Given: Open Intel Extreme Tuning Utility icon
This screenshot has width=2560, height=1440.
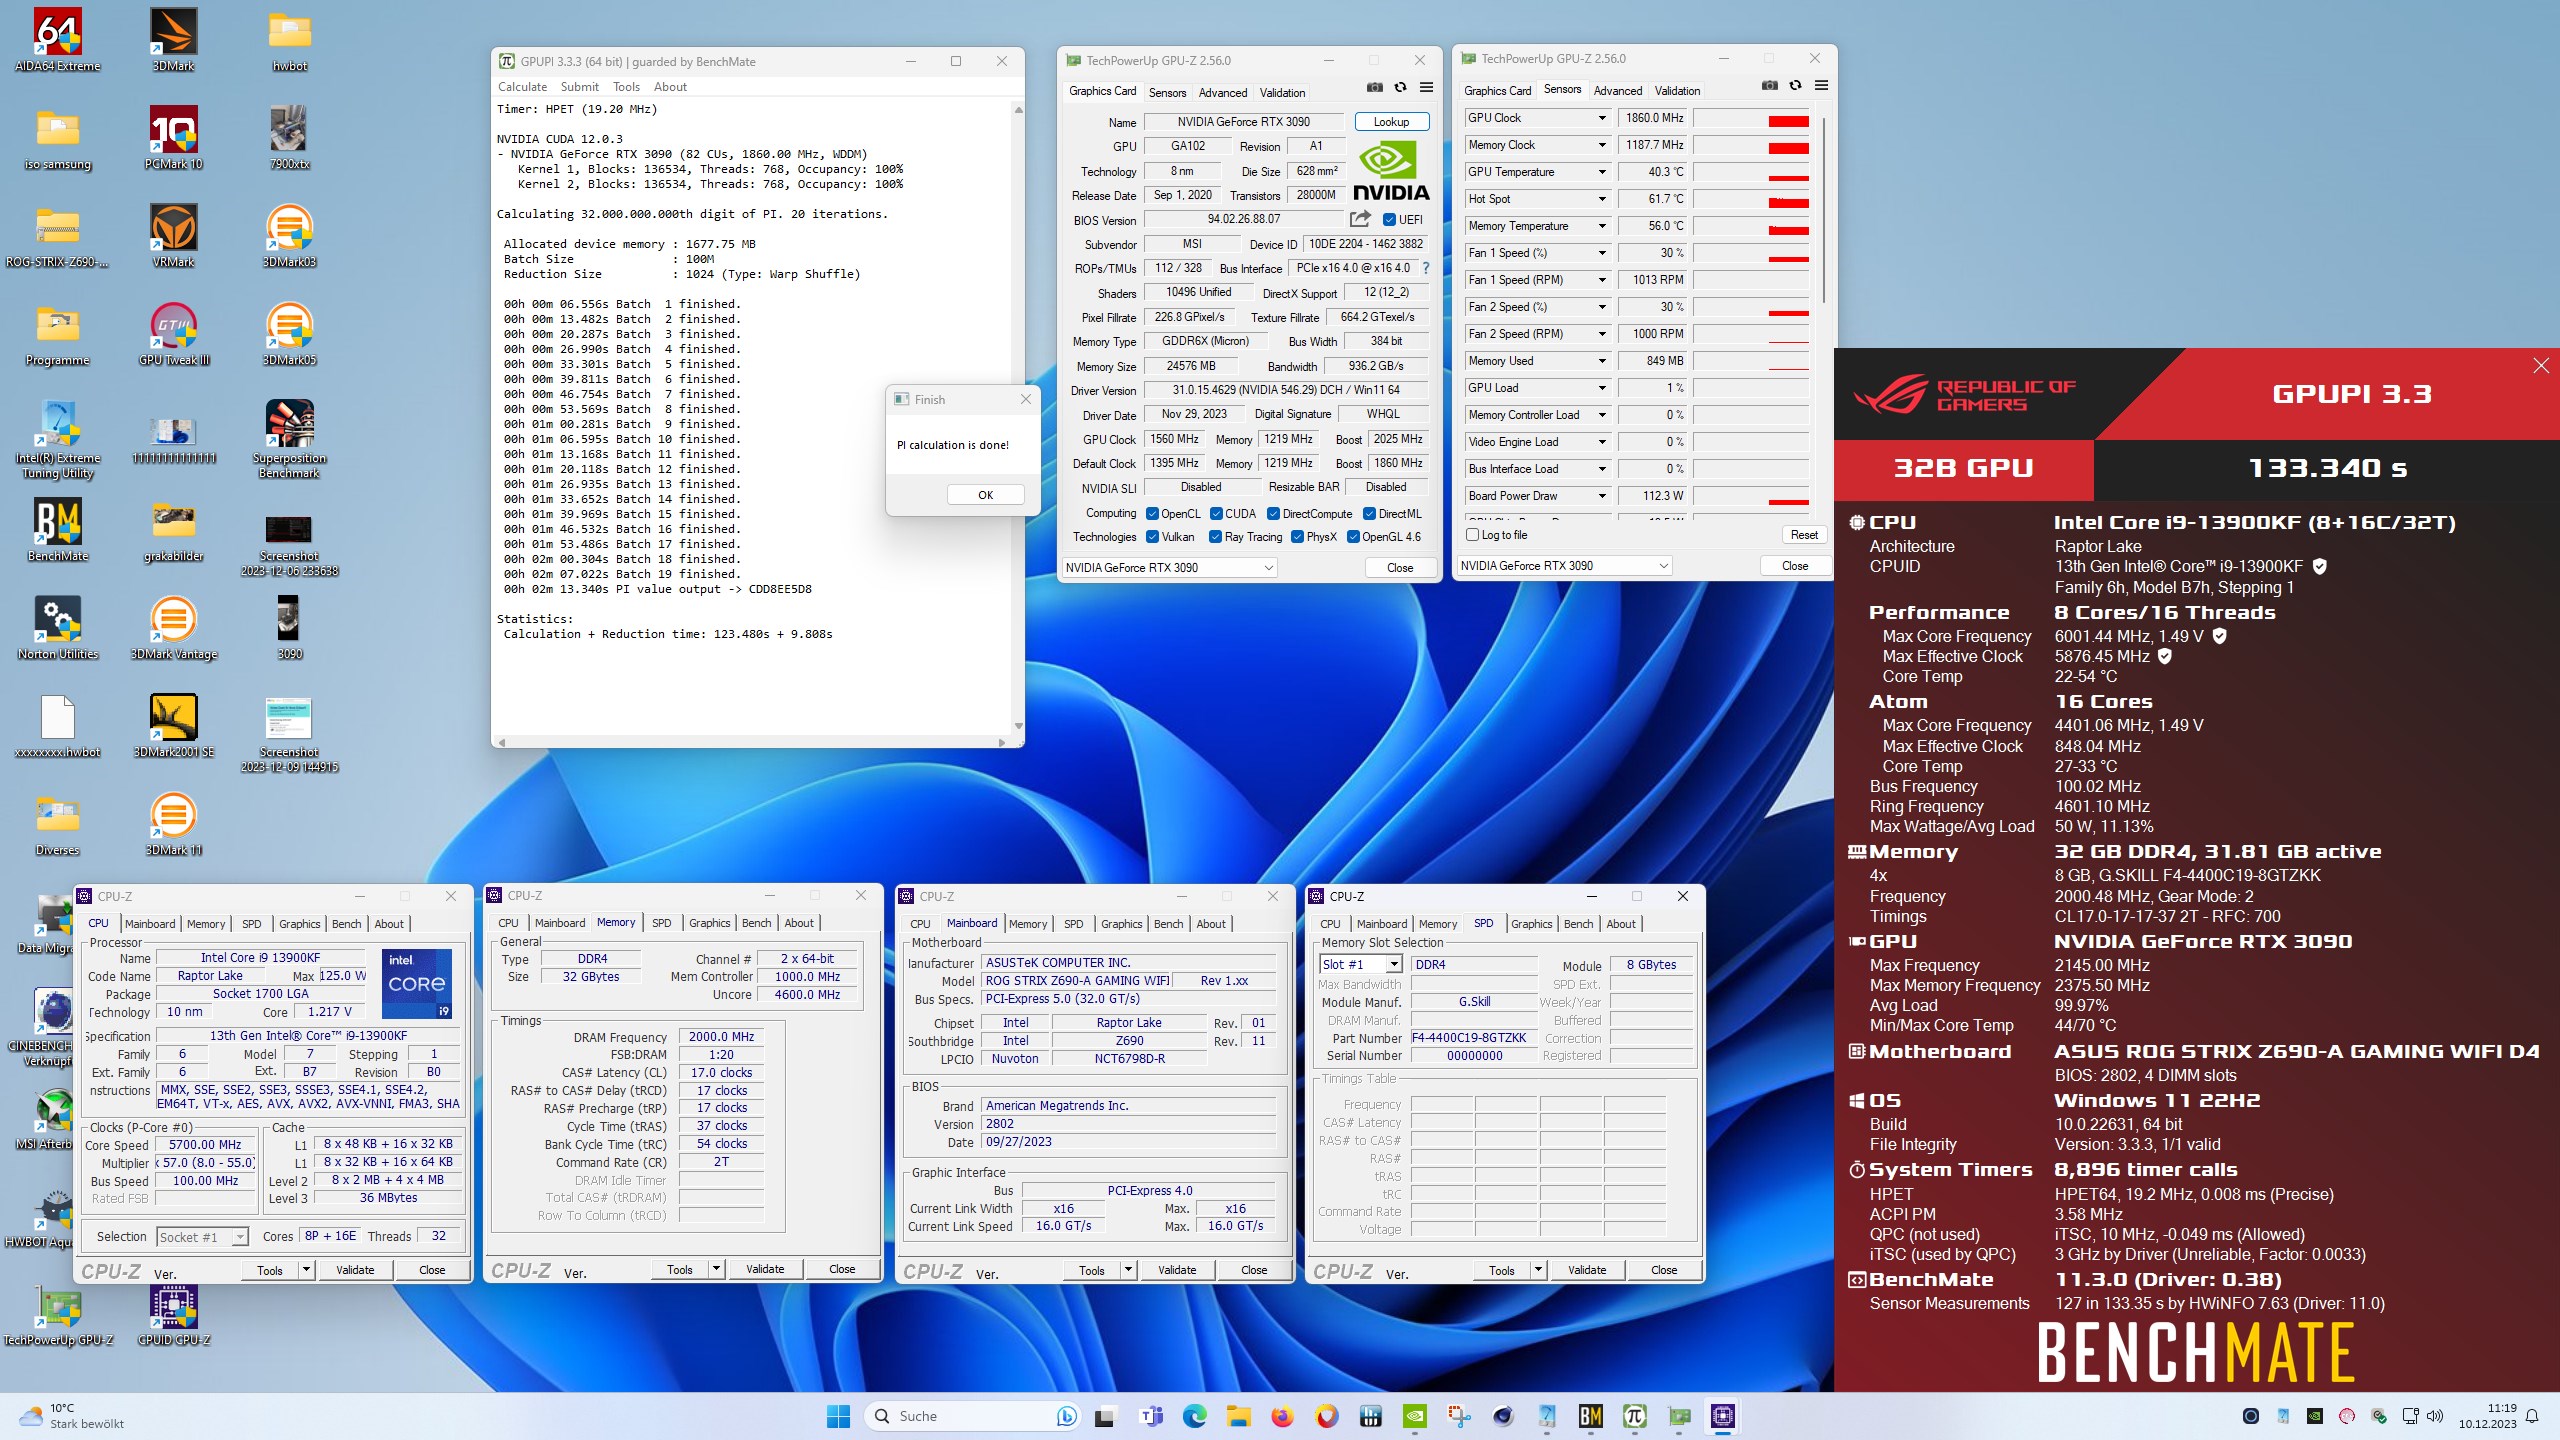Looking at the screenshot, I should click(x=58, y=438).
